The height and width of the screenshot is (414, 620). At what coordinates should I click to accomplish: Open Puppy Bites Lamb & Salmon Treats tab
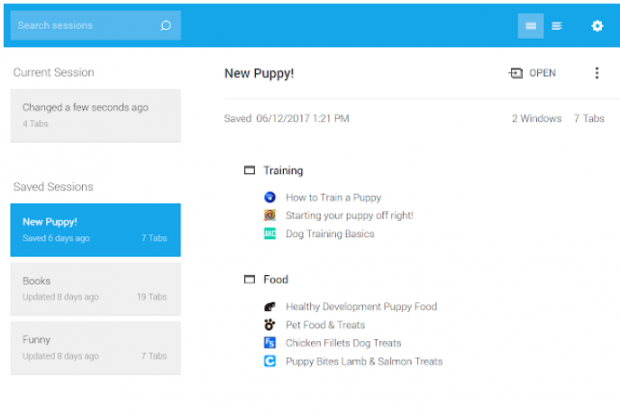(364, 361)
